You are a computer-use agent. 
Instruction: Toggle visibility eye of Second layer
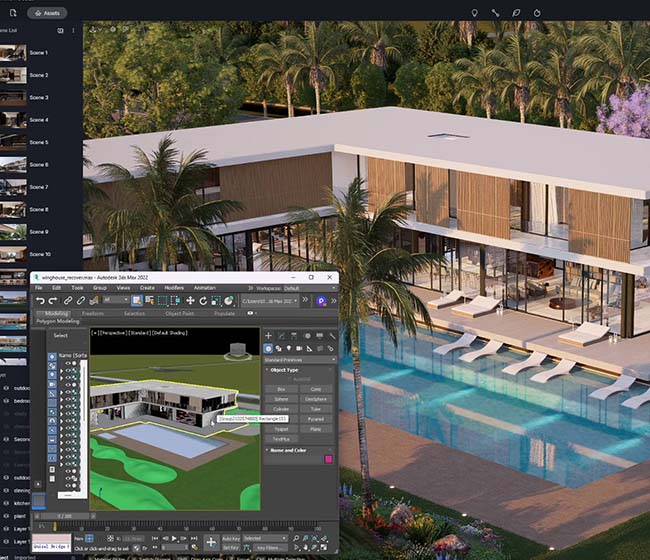tap(6, 439)
